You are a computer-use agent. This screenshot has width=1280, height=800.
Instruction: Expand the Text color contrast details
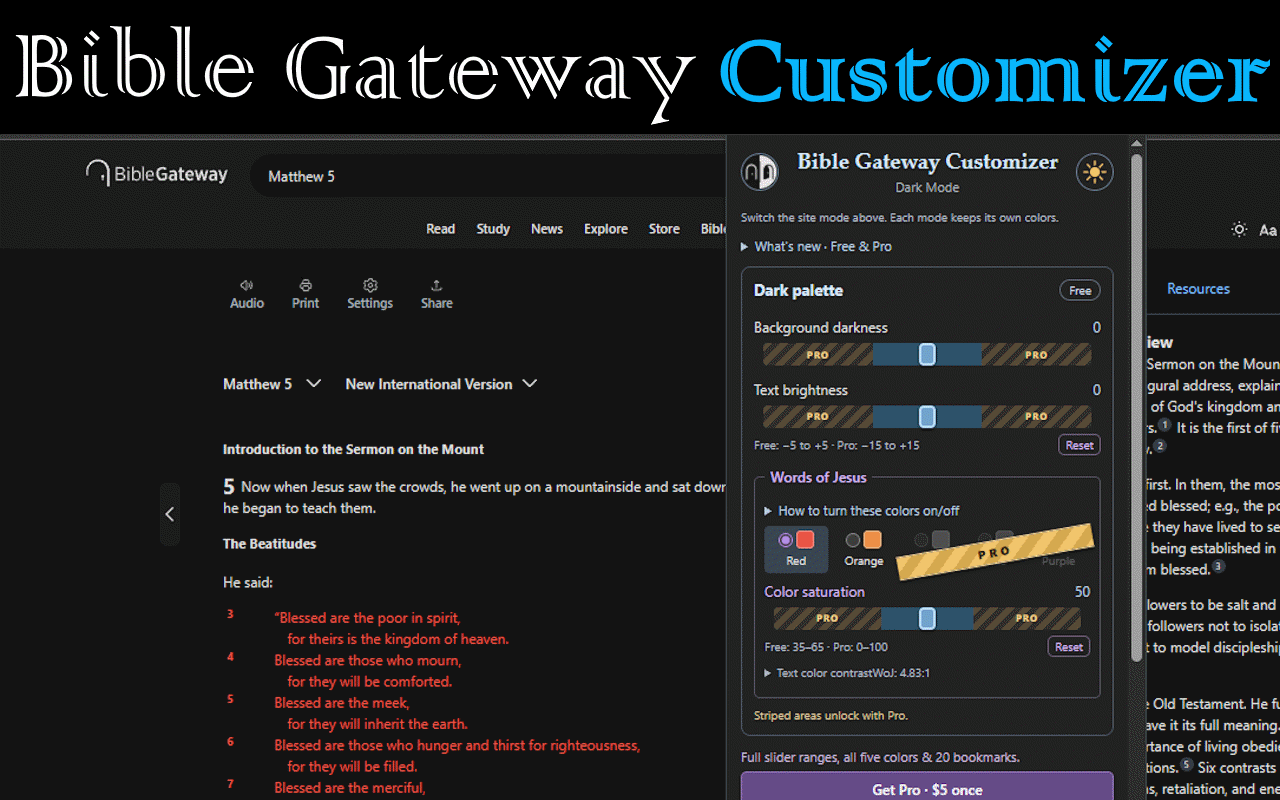tap(847, 673)
